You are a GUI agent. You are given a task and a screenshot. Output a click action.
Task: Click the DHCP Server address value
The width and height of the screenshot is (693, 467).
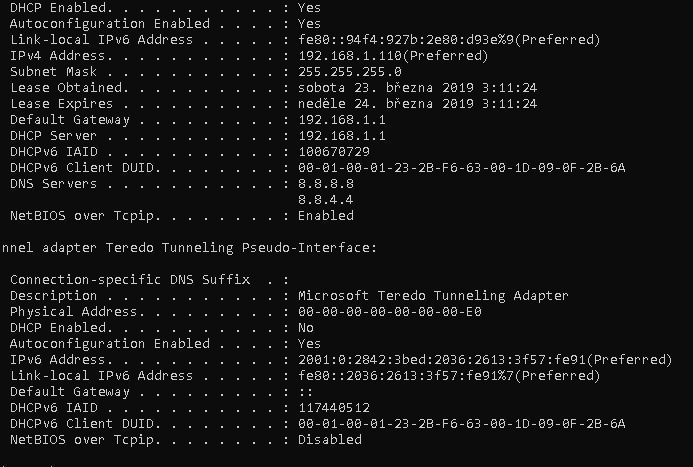(x=342, y=136)
